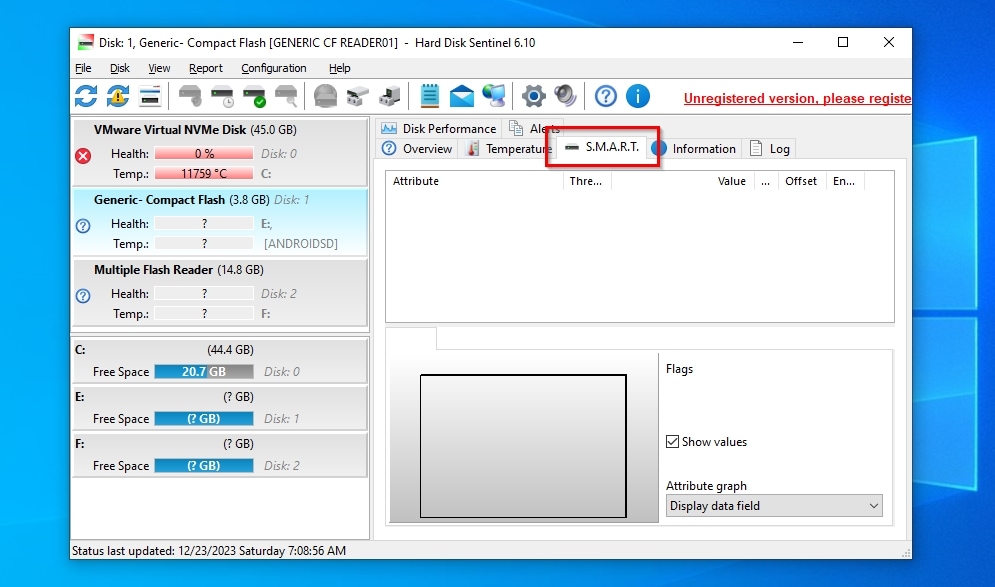Click the Unregistered version registration link
995x587 pixels.
pos(797,98)
